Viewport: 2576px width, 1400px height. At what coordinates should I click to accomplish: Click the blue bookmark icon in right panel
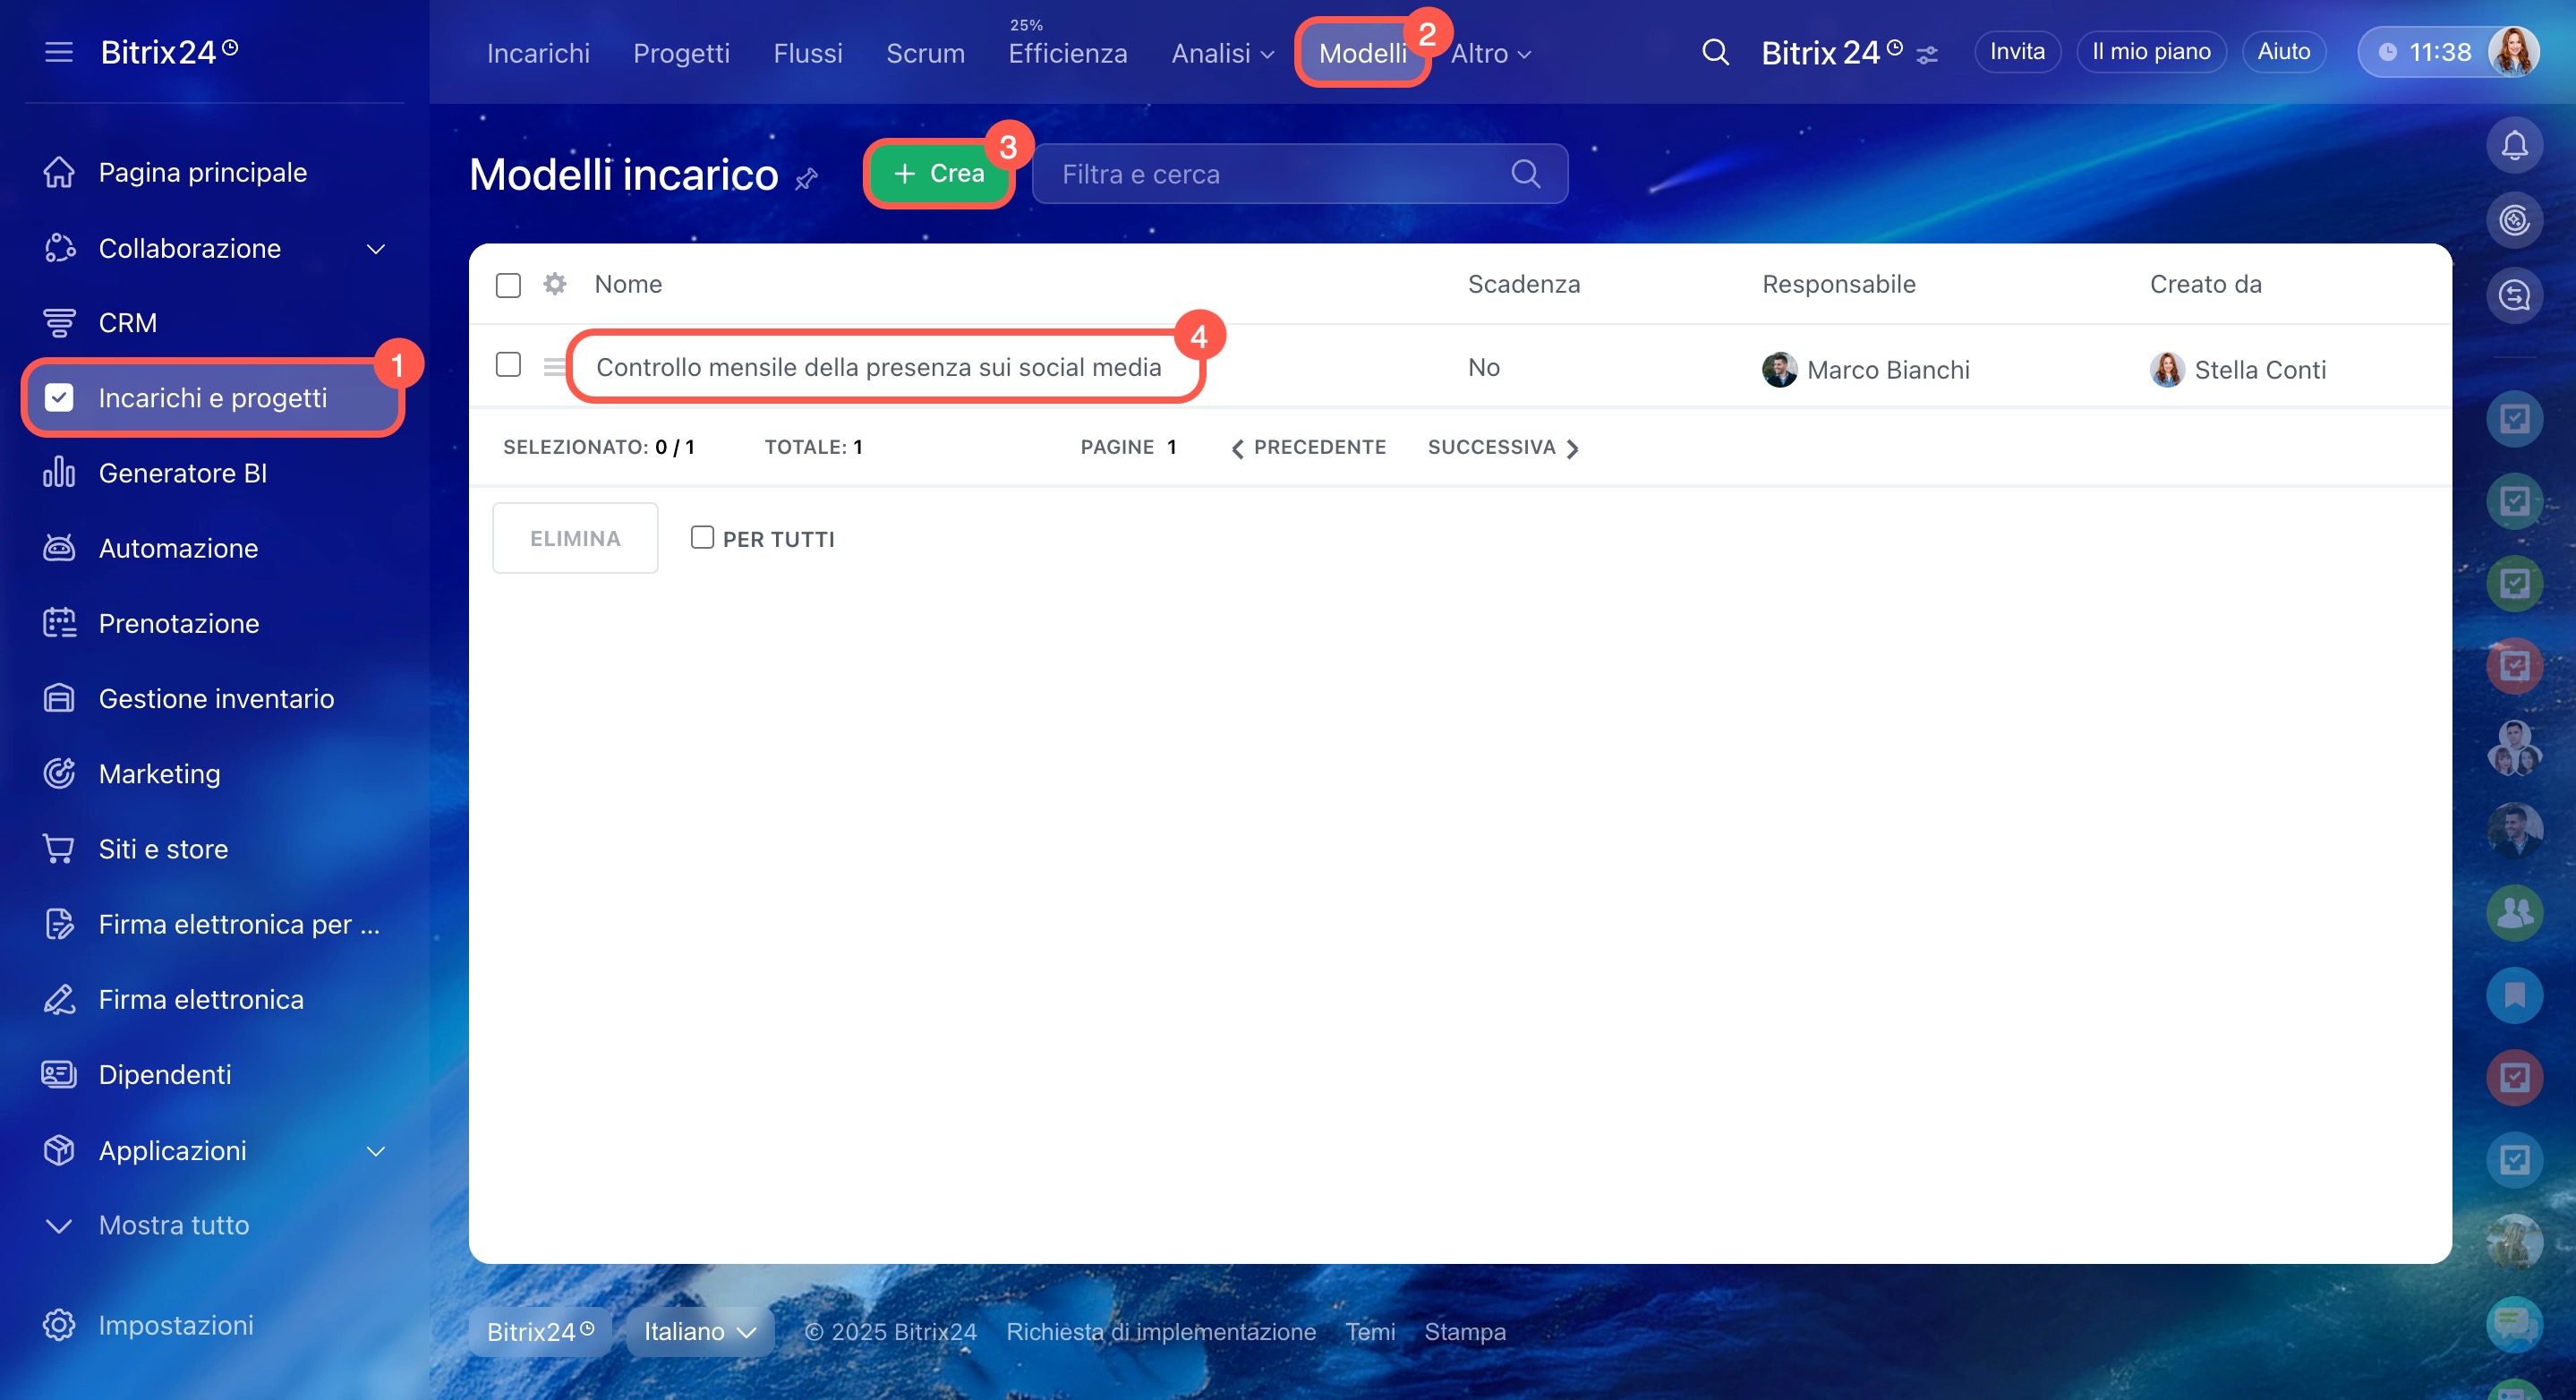click(x=2513, y=994)
